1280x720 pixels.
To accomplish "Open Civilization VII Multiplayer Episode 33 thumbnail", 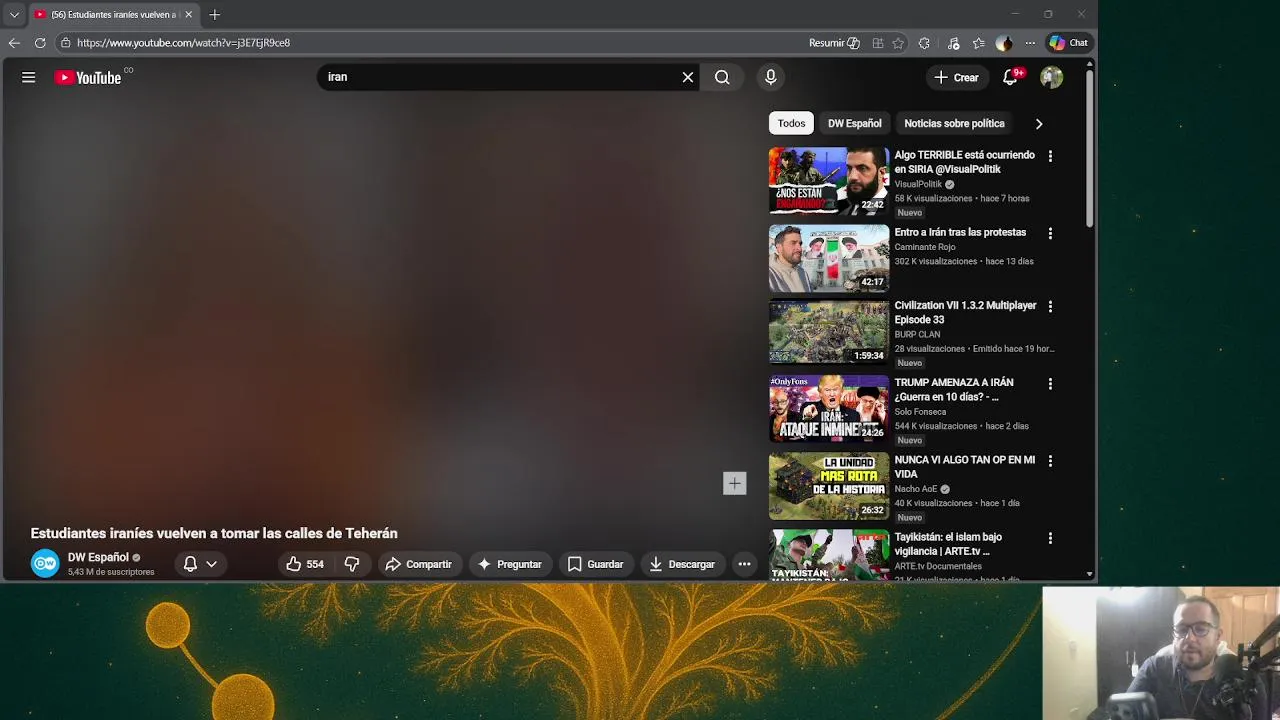I will [x=828, y=331].
